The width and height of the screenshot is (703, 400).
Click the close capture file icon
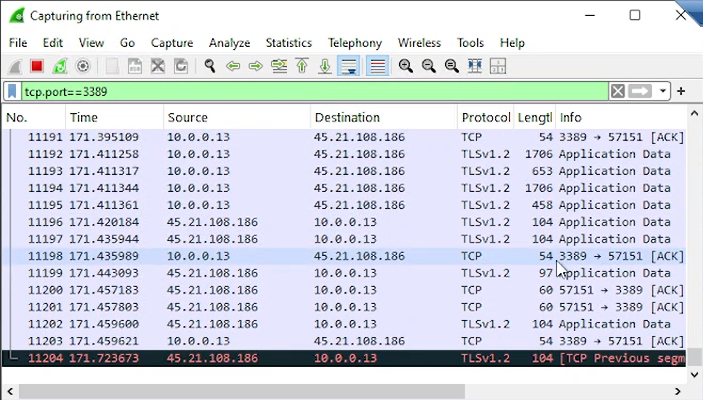coord(158,66)
